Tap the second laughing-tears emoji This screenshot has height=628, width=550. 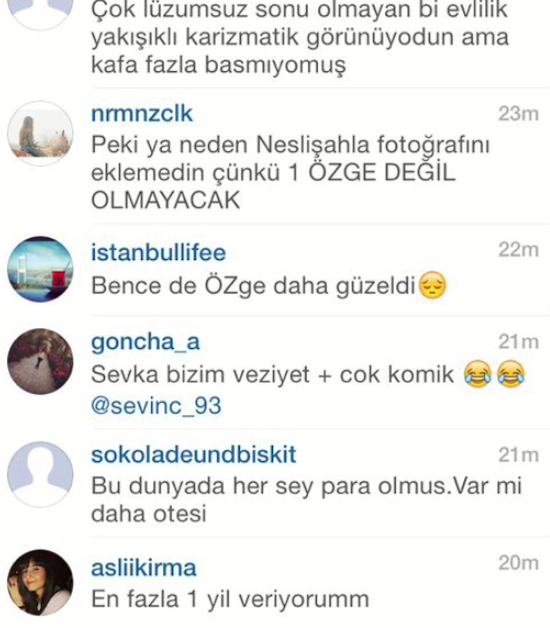coord(511,374)
